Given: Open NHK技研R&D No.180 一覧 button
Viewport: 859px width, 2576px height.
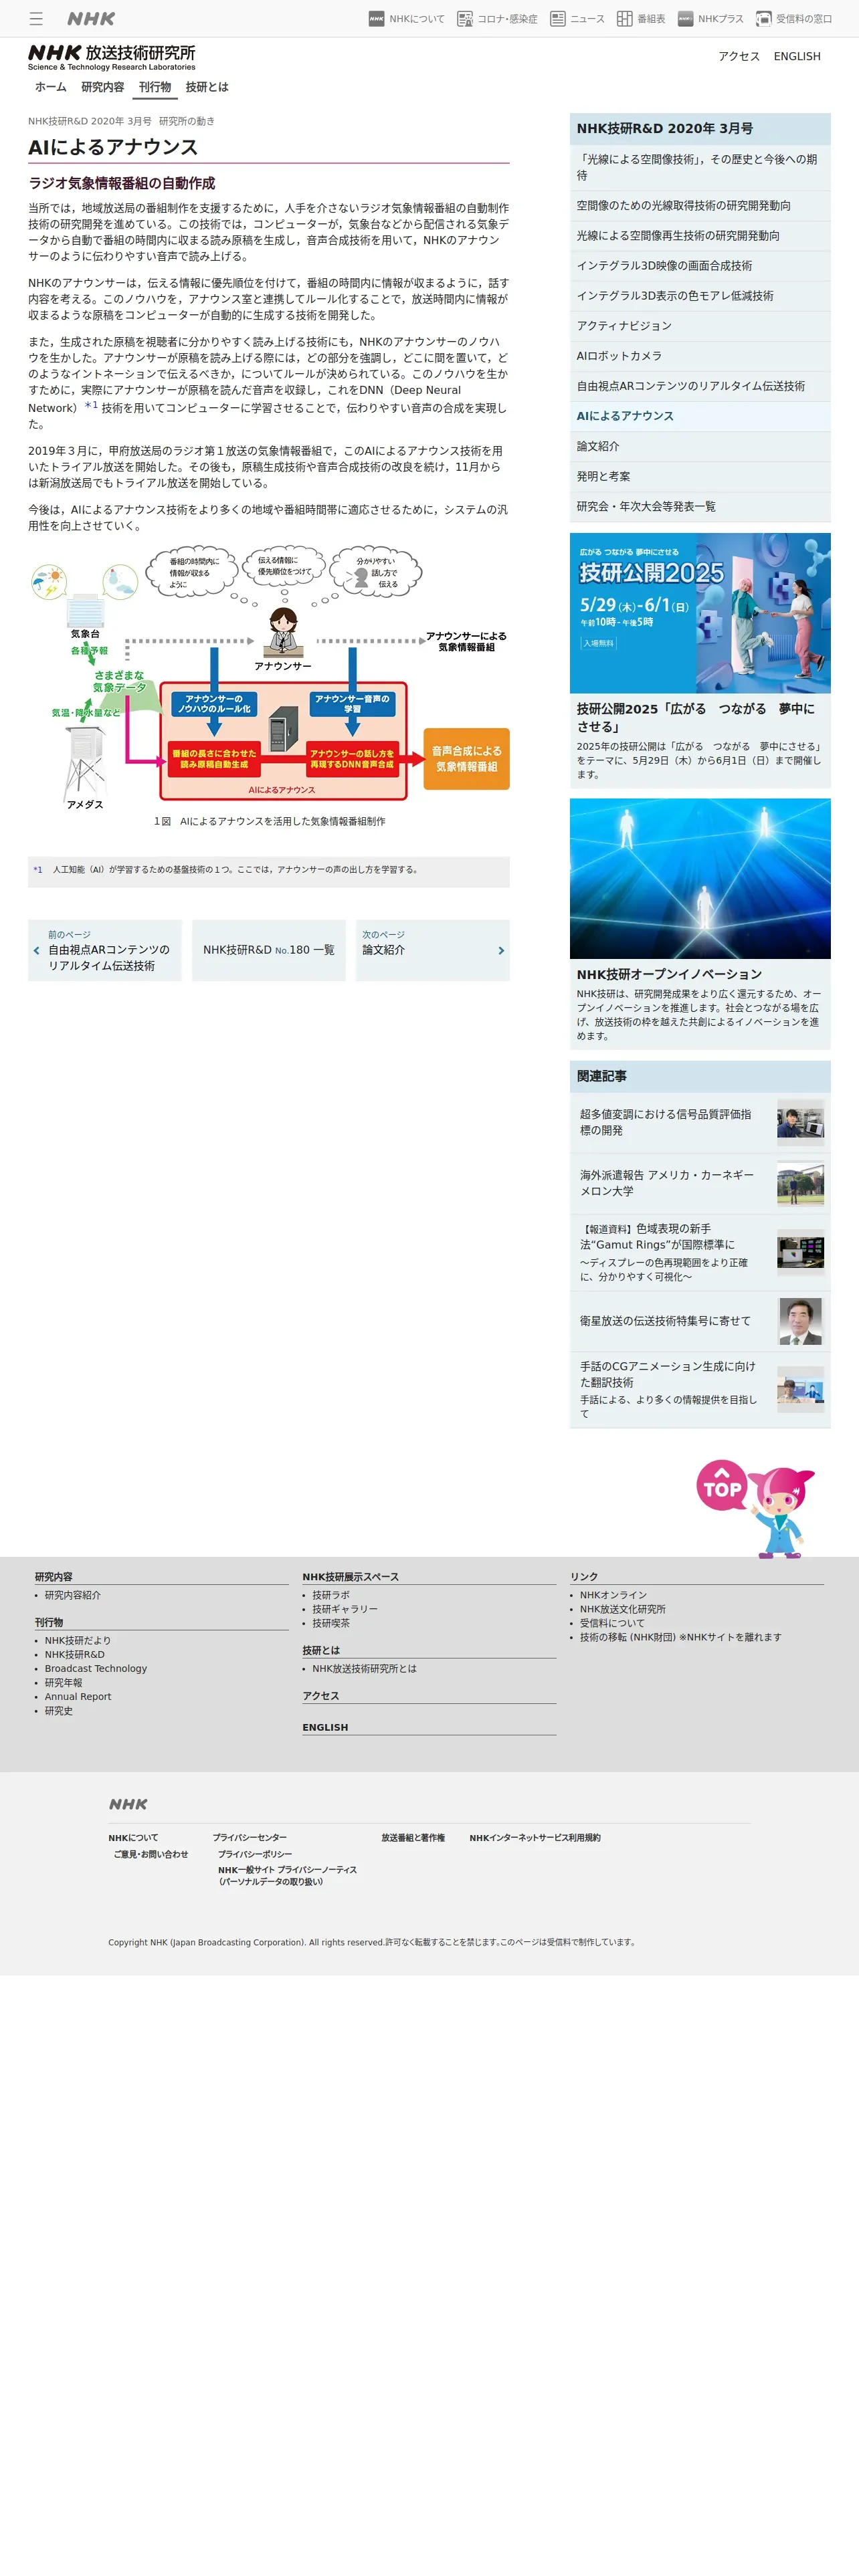Looking at the screenshot, I should (x=269, y=950).
